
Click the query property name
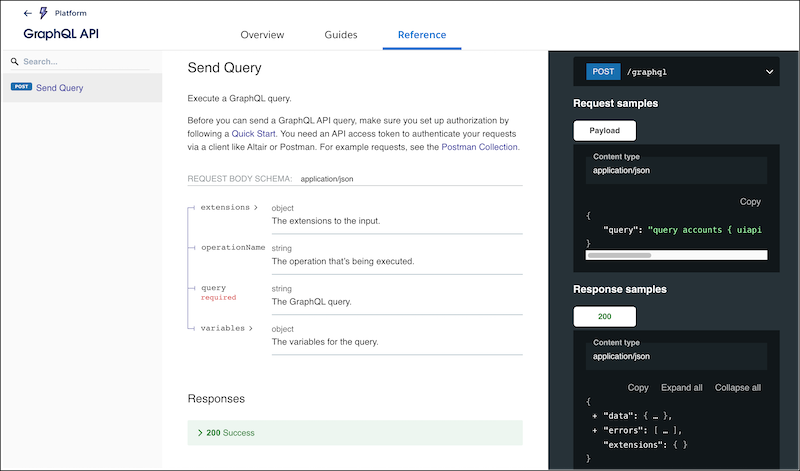(x=213, y=288)
